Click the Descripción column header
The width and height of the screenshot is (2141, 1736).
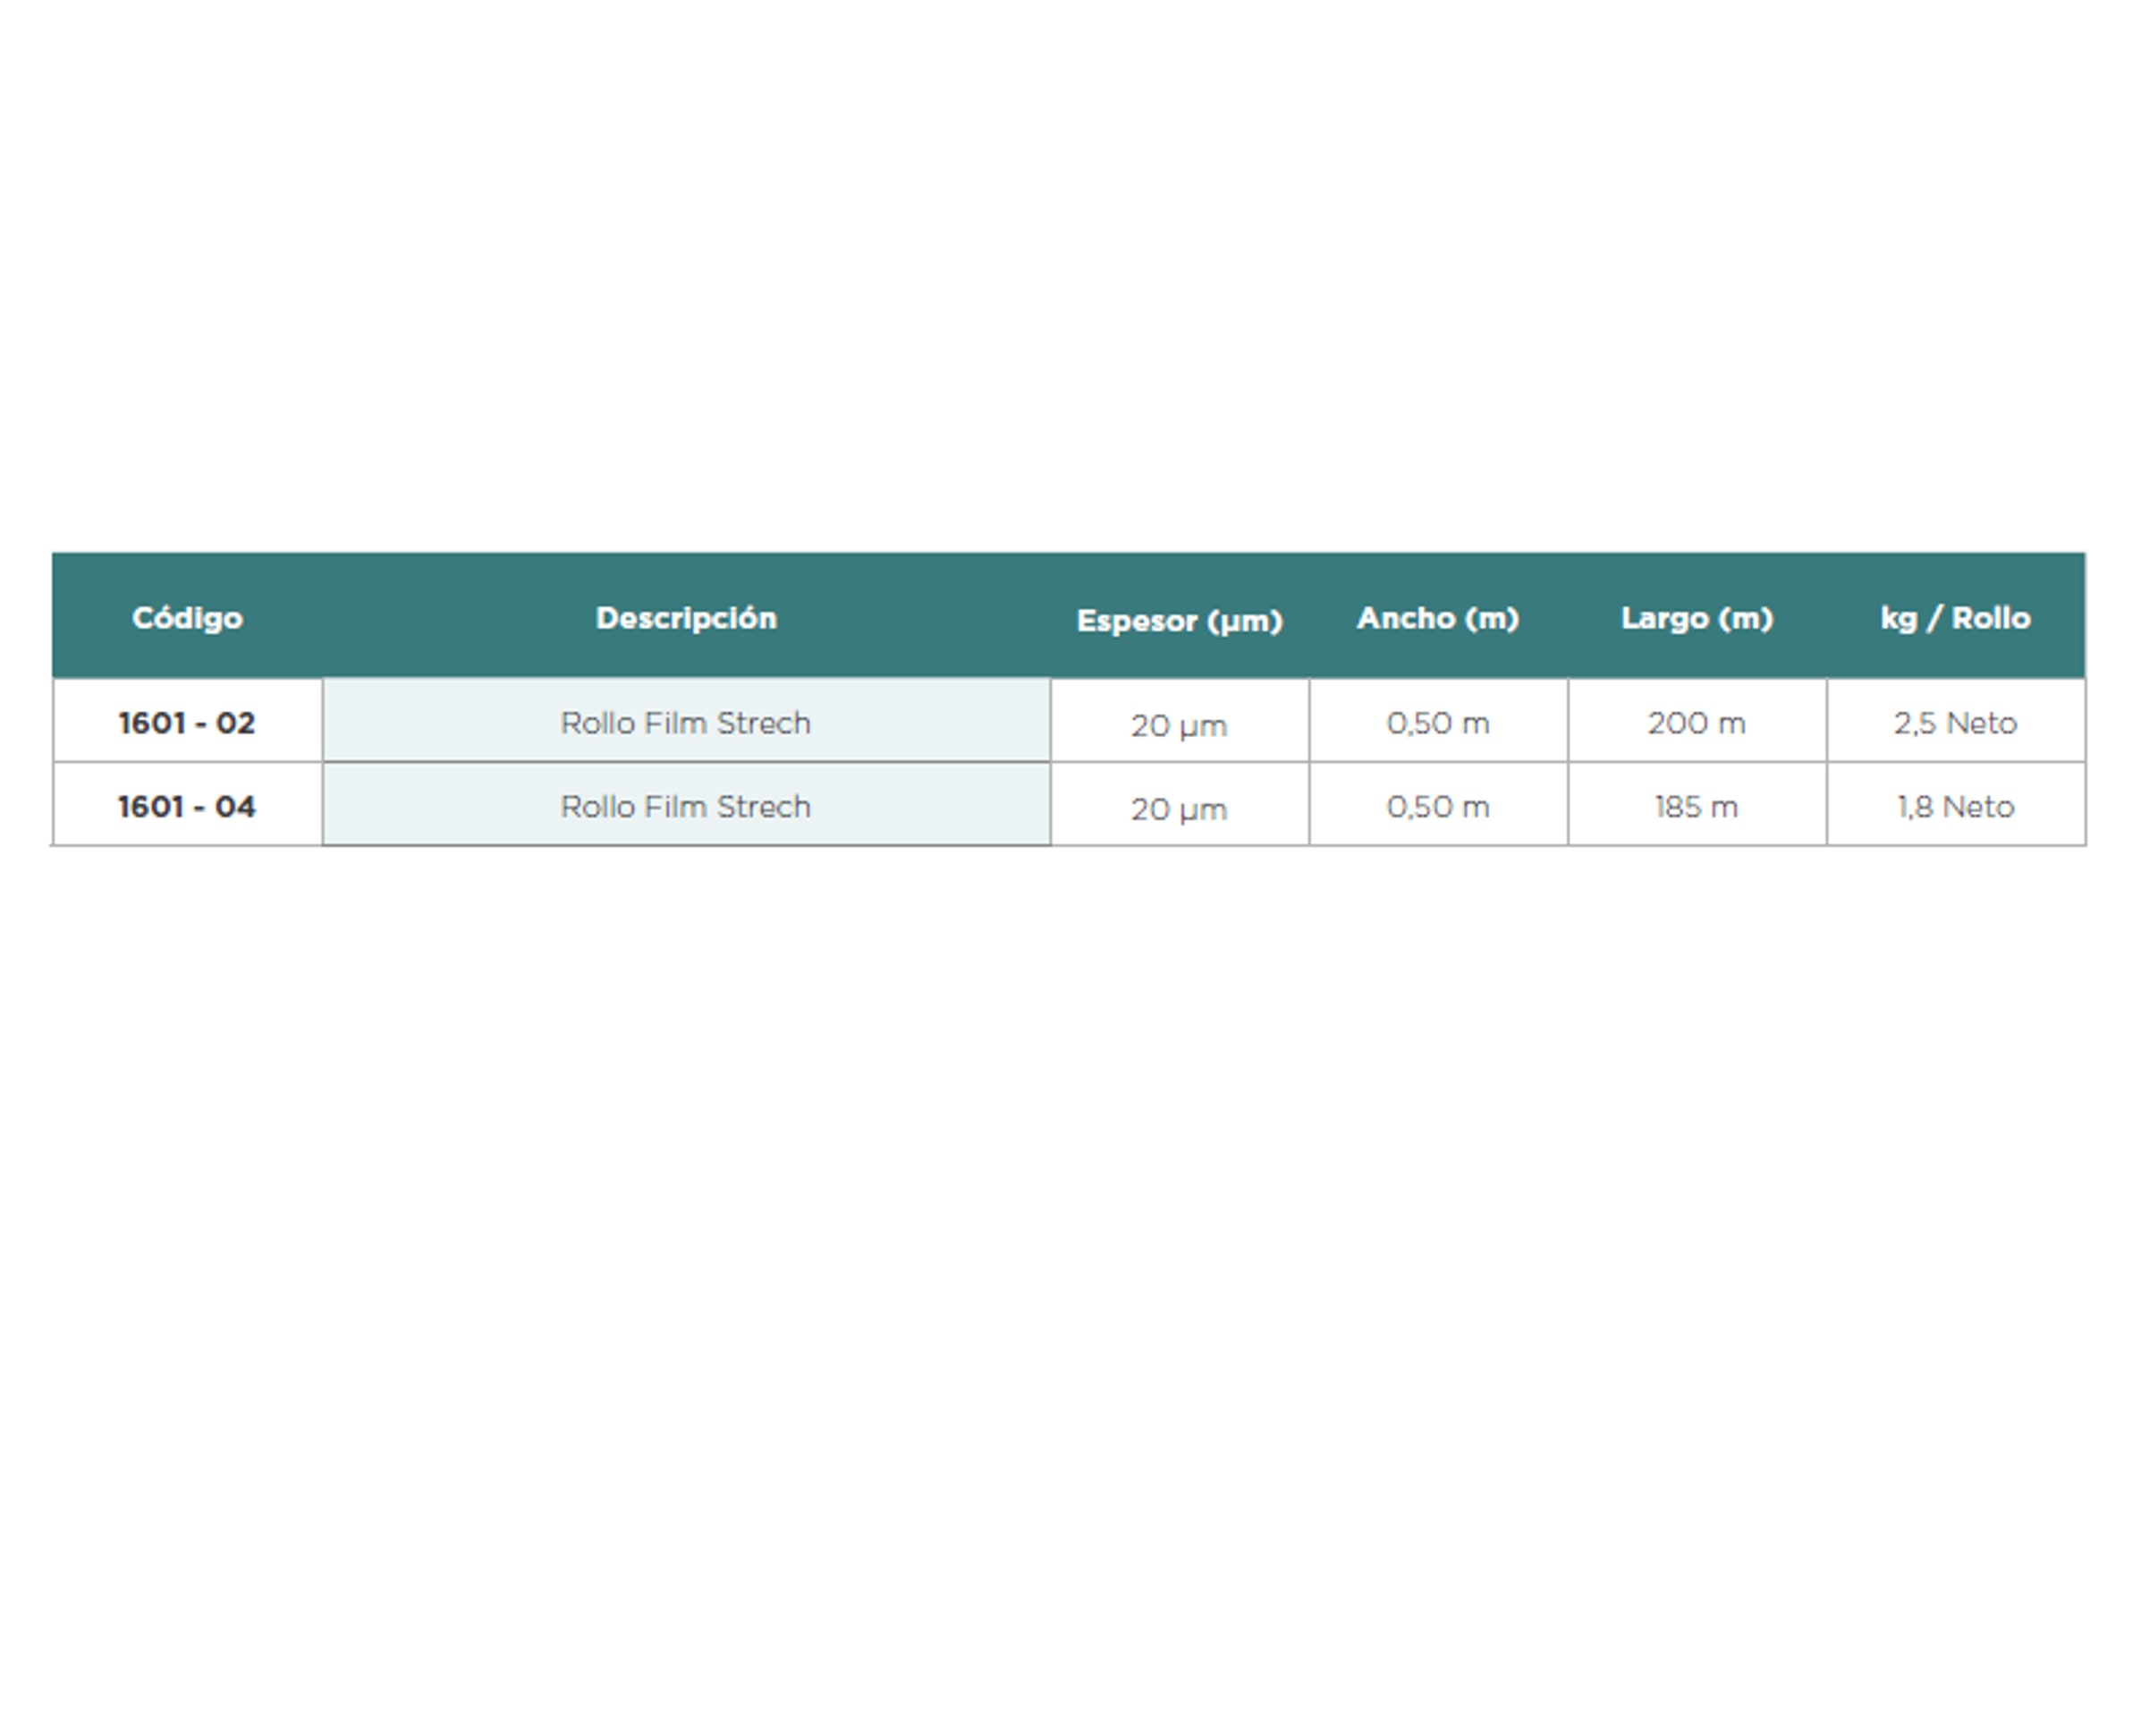pos(686,618)
